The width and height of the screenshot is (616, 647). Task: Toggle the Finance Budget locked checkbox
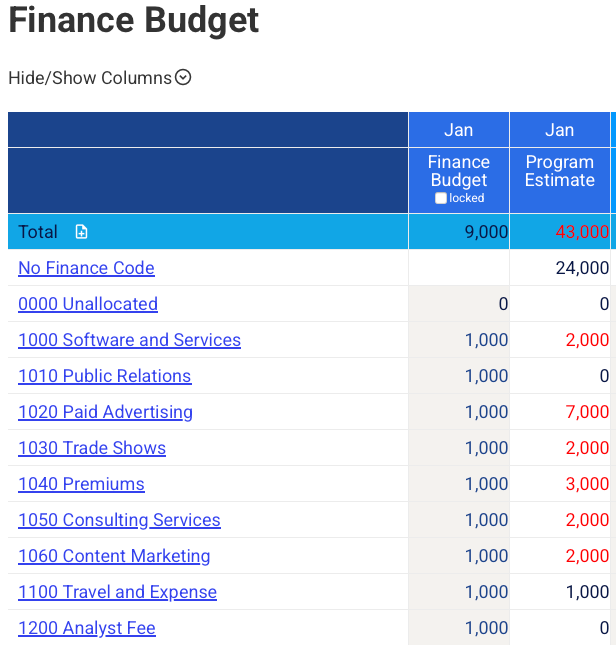tap(441, 198)
